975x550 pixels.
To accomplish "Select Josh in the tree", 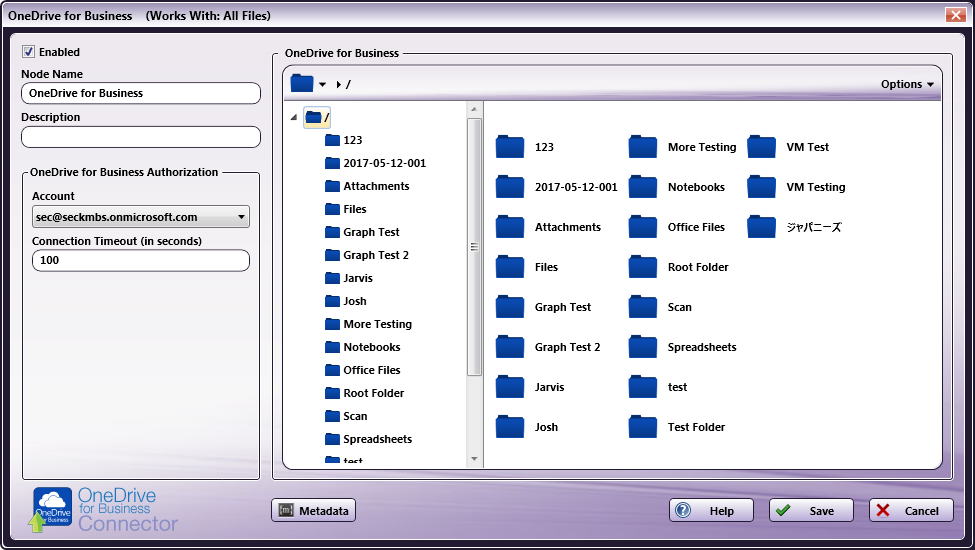I will coord(346,301).
